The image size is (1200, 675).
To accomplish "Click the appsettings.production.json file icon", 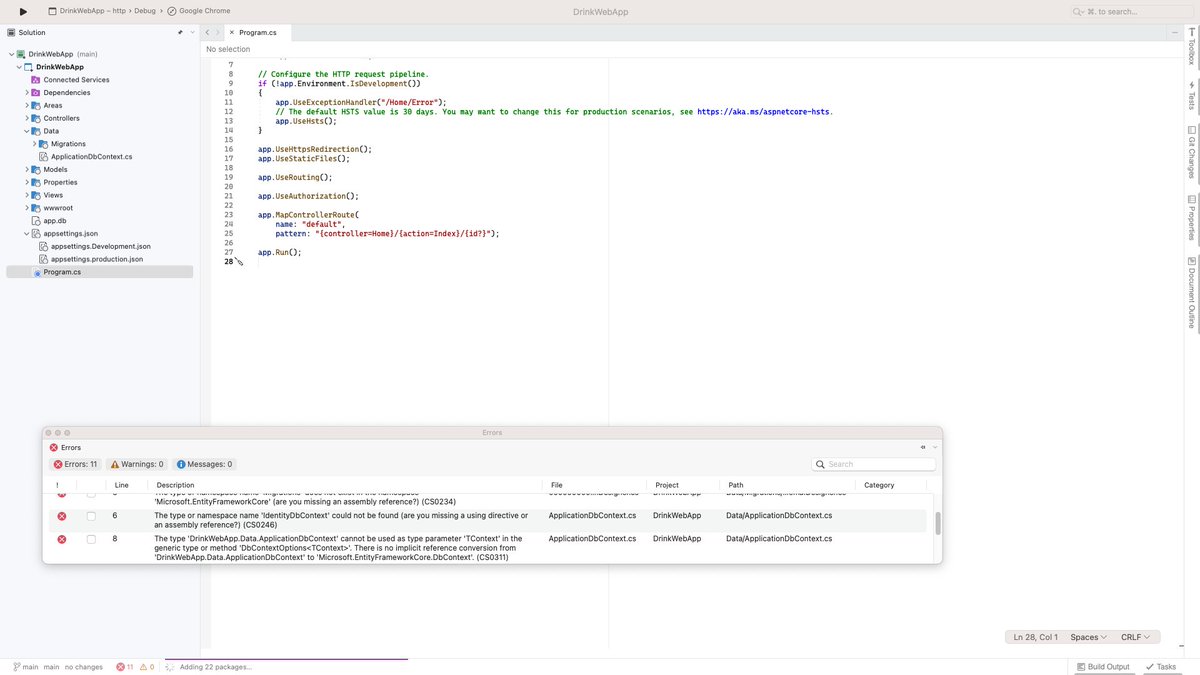I will [44, 259].
